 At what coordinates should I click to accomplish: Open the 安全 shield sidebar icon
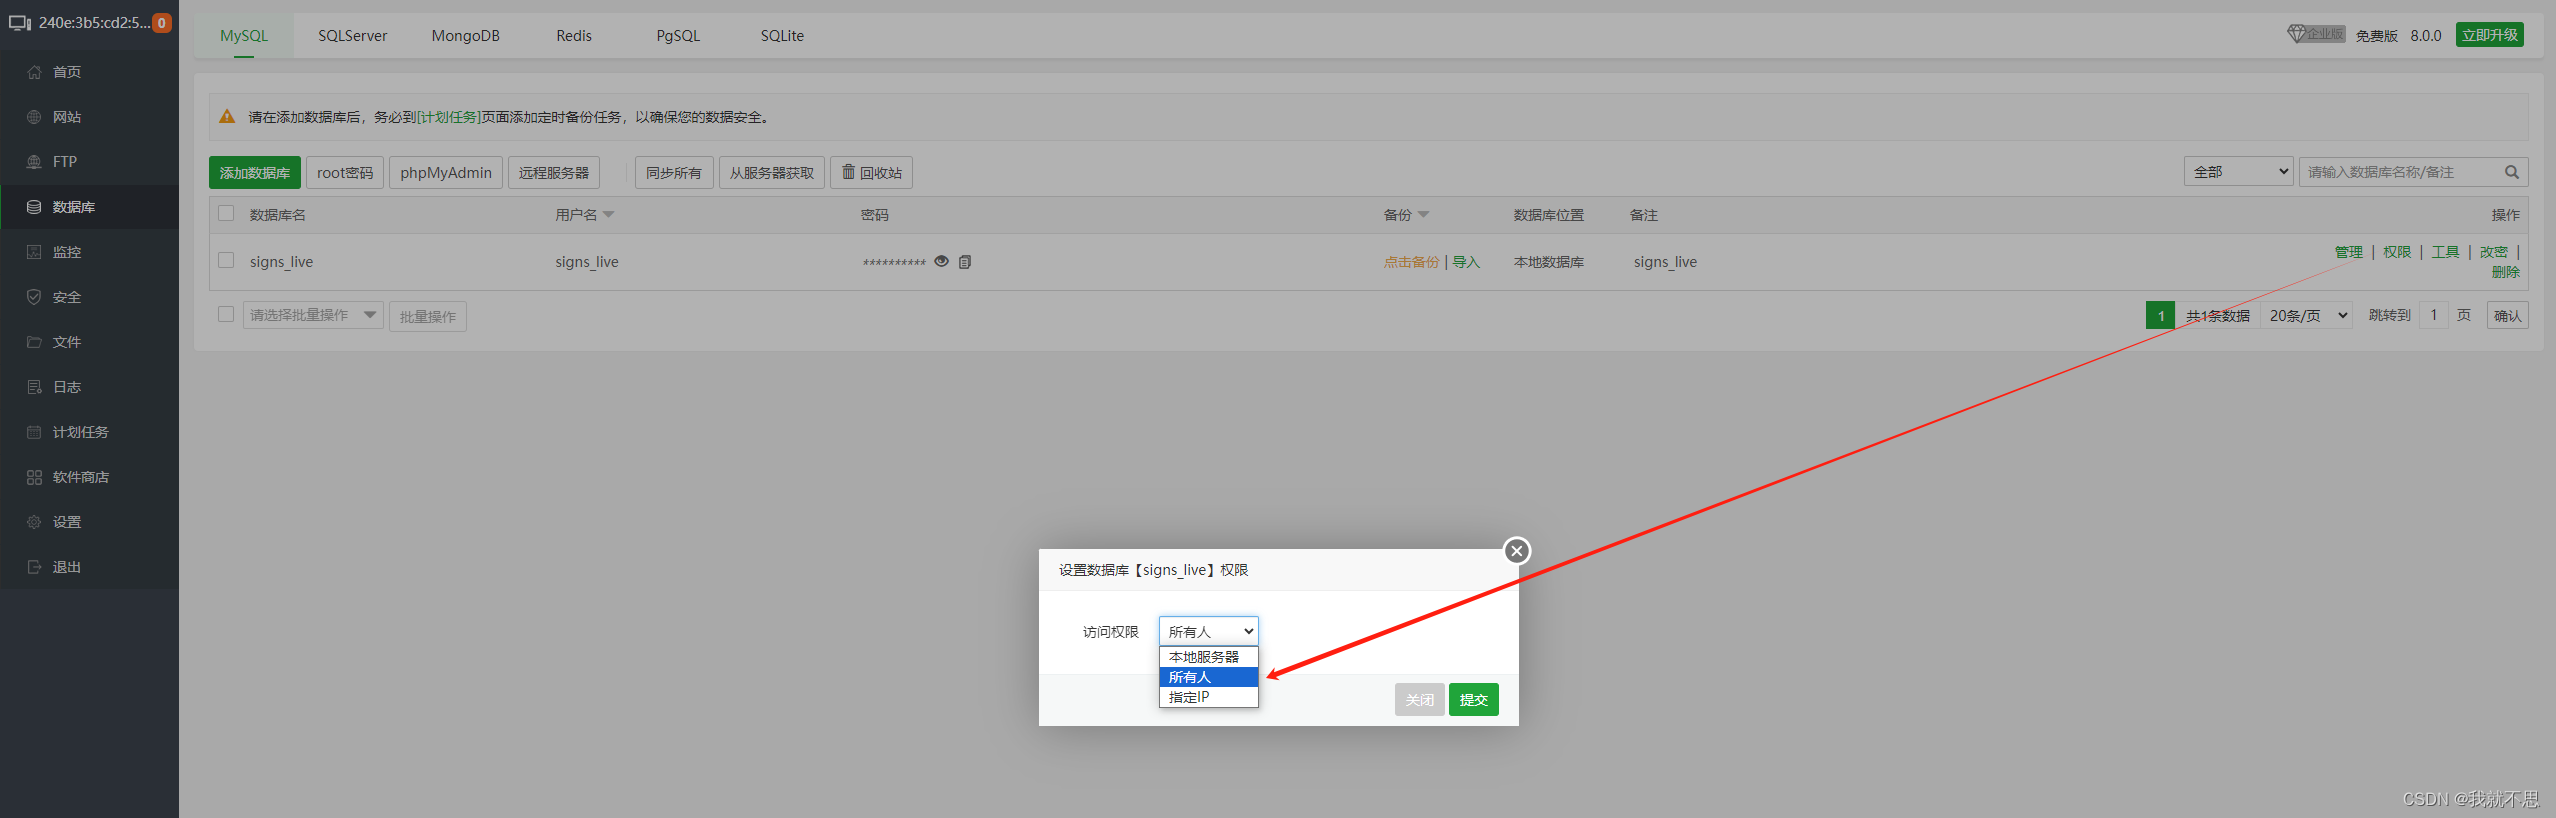[x=34, y=297]
